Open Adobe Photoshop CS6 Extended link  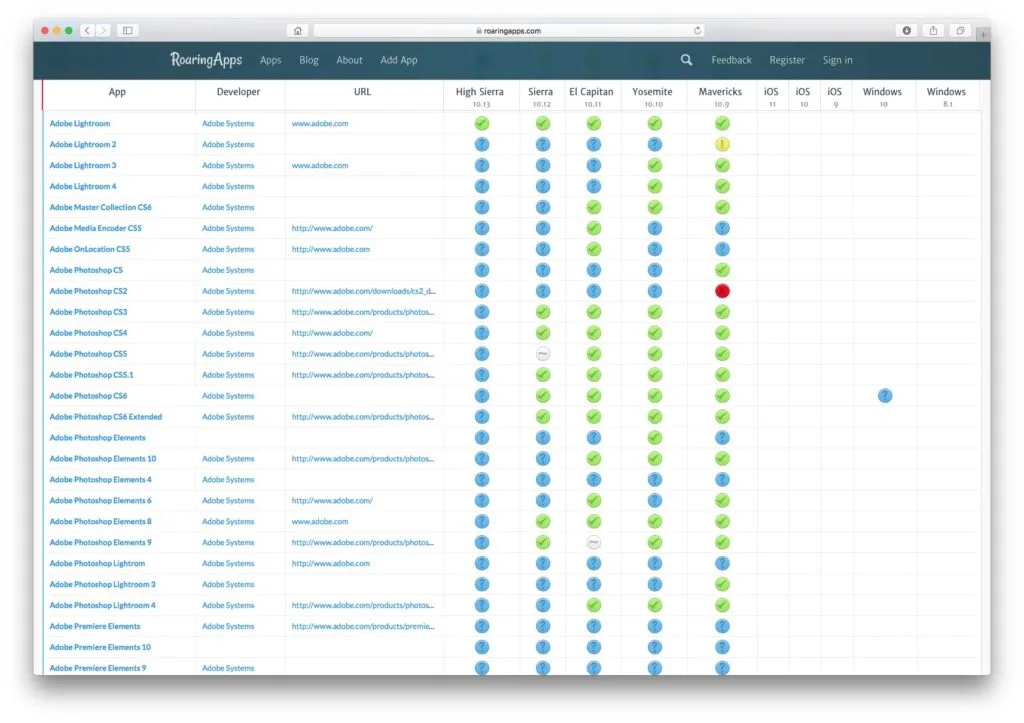pos(106,417)
